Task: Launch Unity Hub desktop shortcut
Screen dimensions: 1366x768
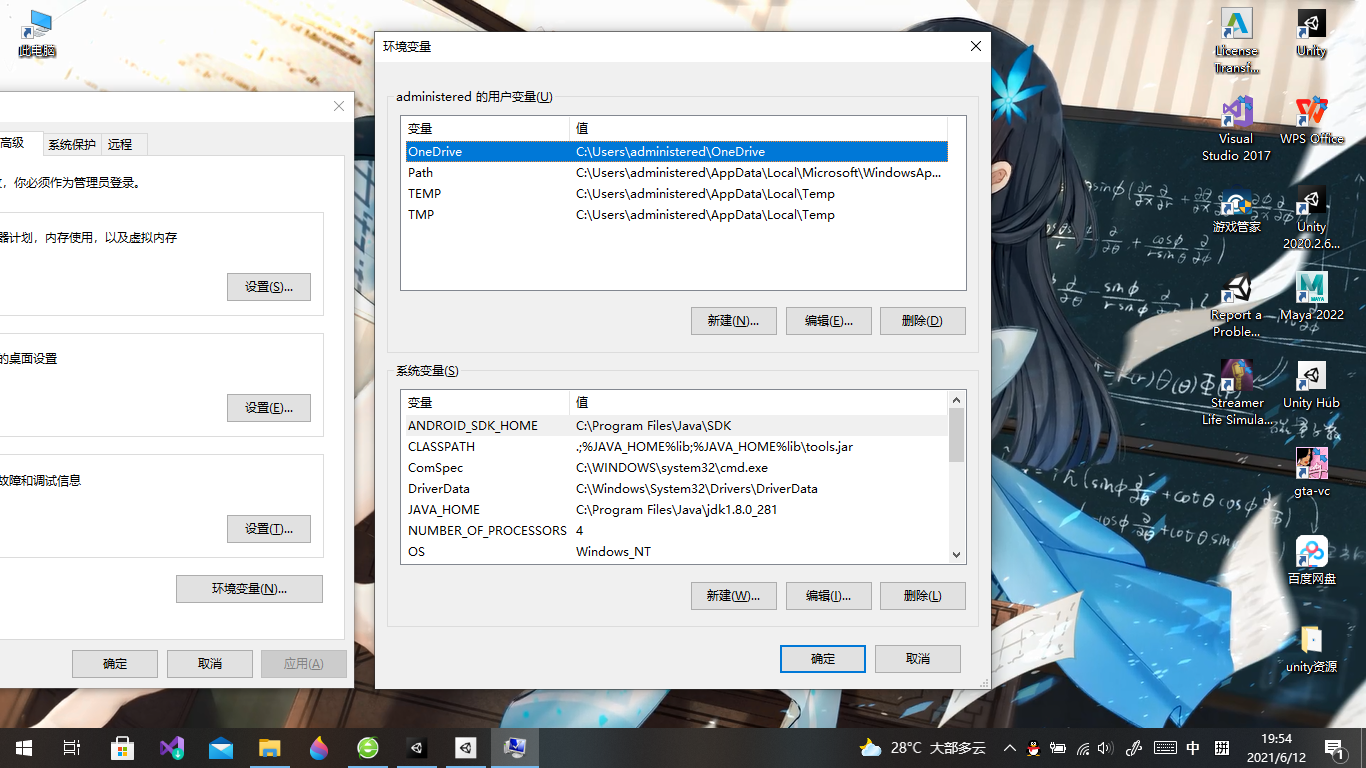Action: tap(1311, 385)
